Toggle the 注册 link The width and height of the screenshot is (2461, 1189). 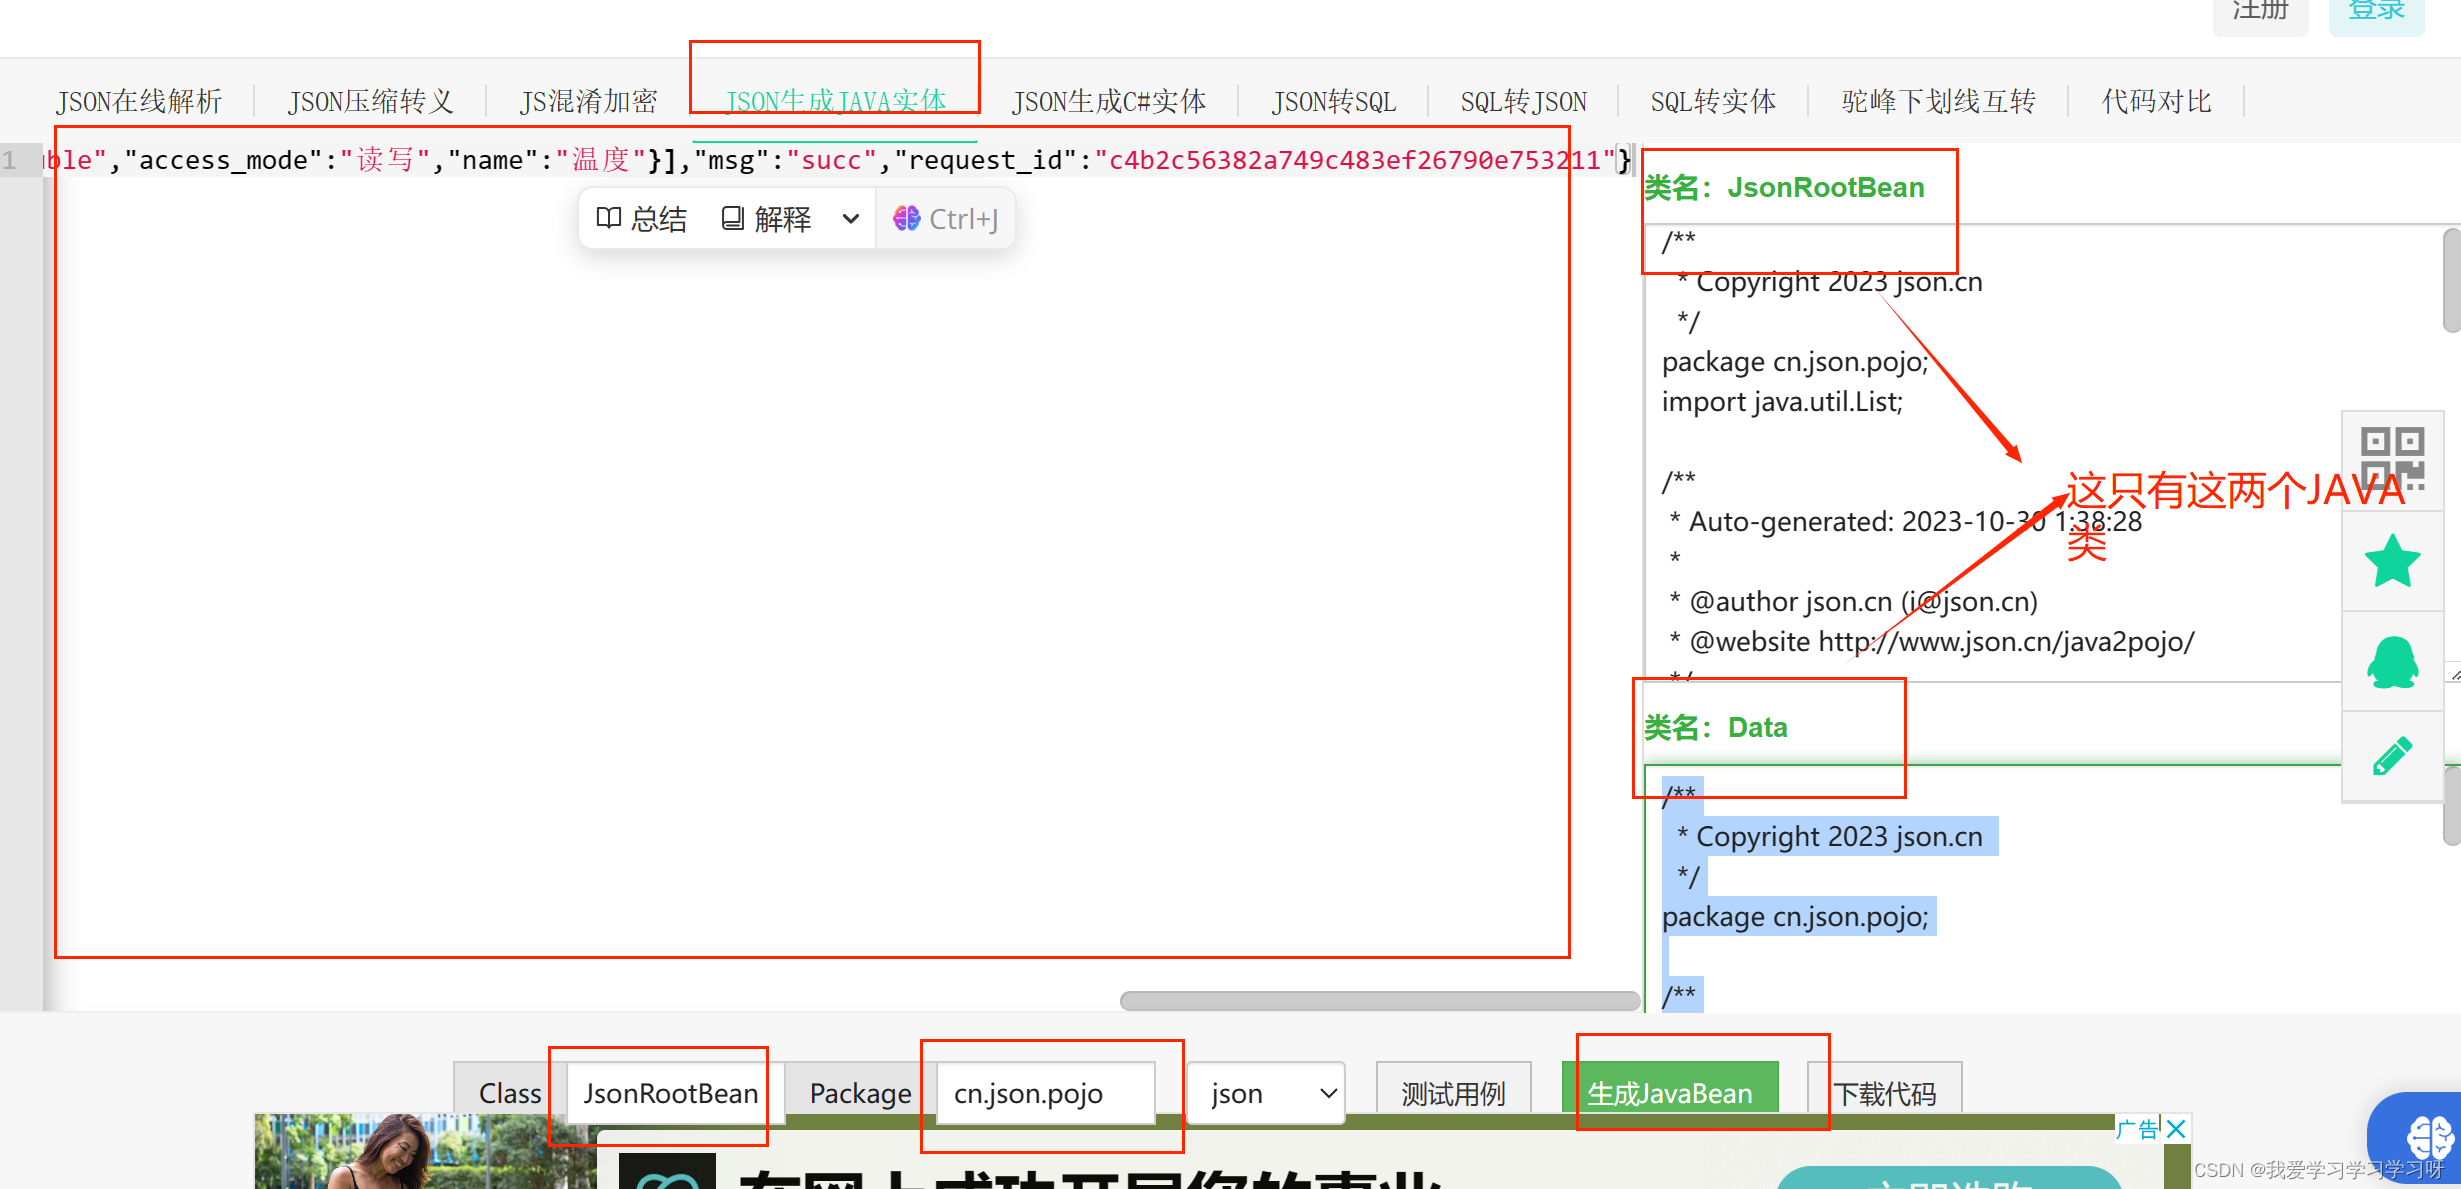pyautogui.click(x=2260, y=11)
